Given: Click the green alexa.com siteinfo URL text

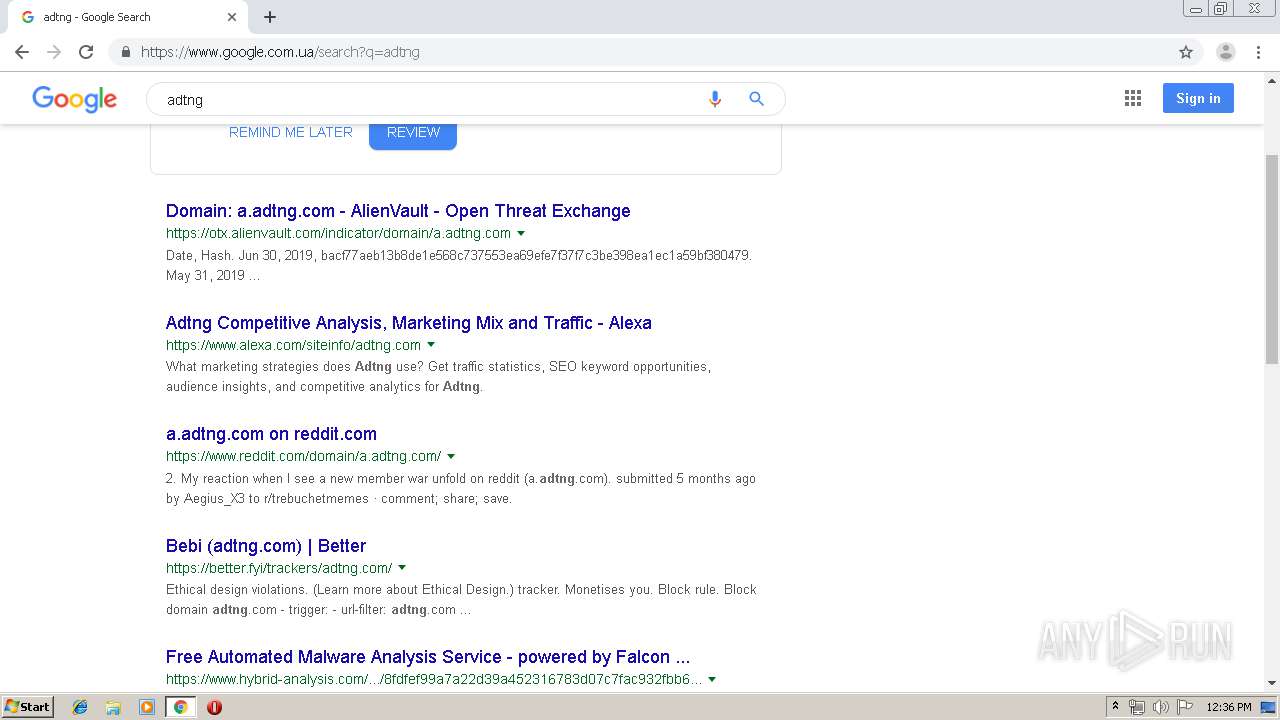Looking at the screenshot, I should (x=293, y=345).
